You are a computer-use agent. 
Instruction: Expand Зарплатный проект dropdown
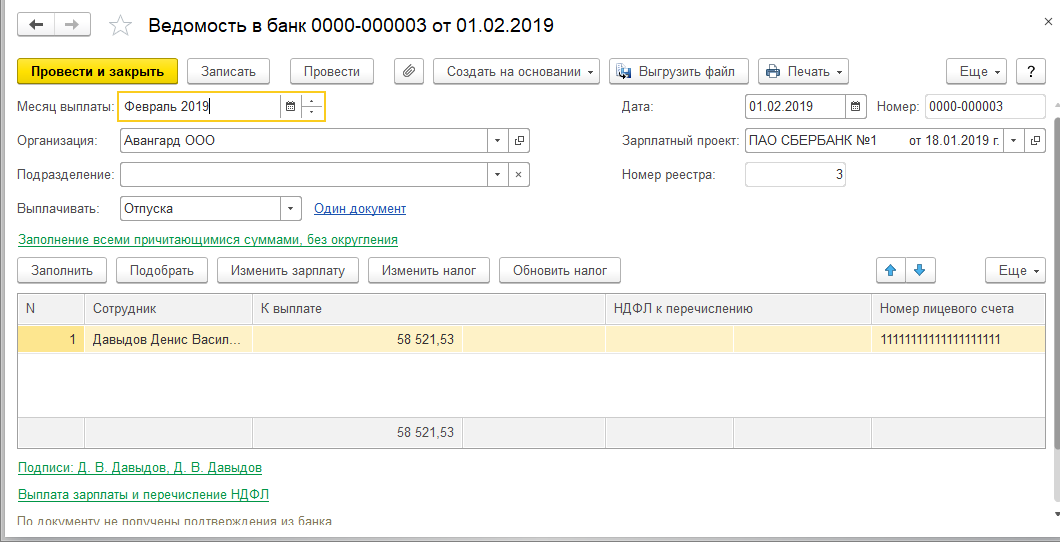1014,141
